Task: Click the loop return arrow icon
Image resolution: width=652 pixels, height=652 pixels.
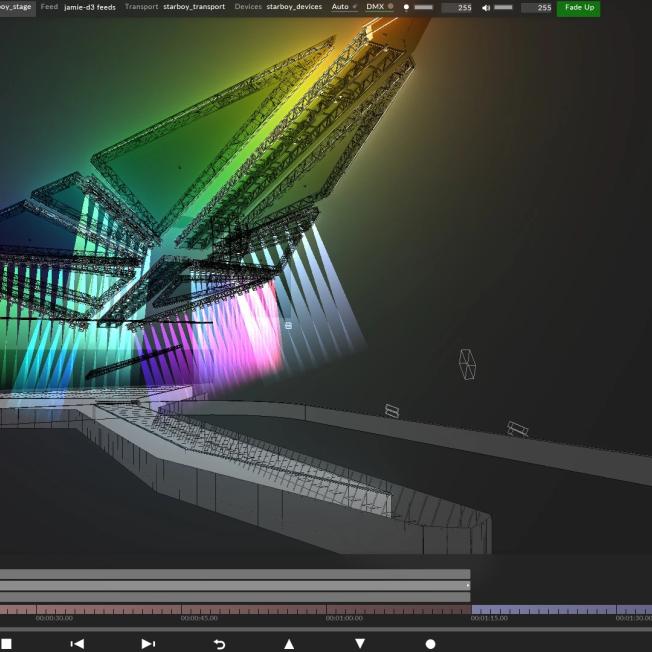Action: coord(219,644)
